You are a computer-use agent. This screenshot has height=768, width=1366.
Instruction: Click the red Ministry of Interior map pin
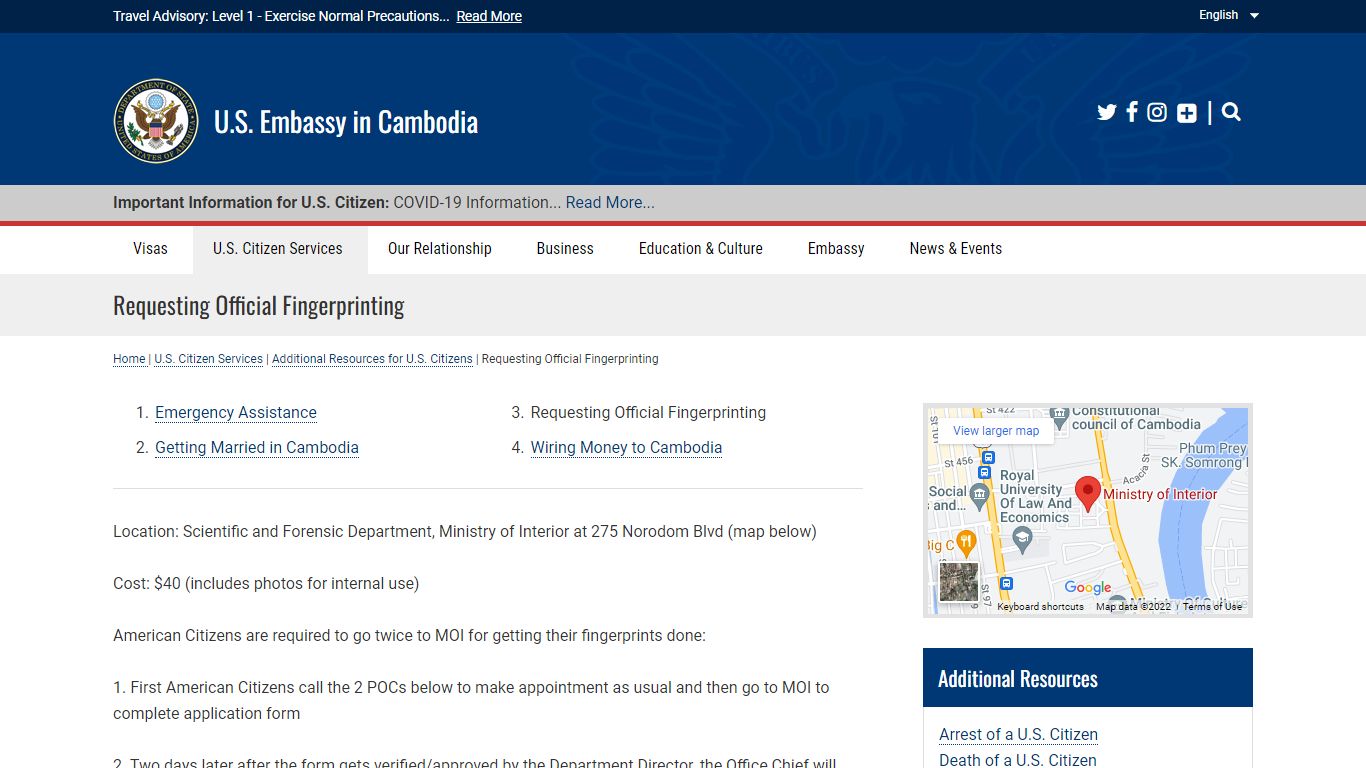coord(1087,494)
